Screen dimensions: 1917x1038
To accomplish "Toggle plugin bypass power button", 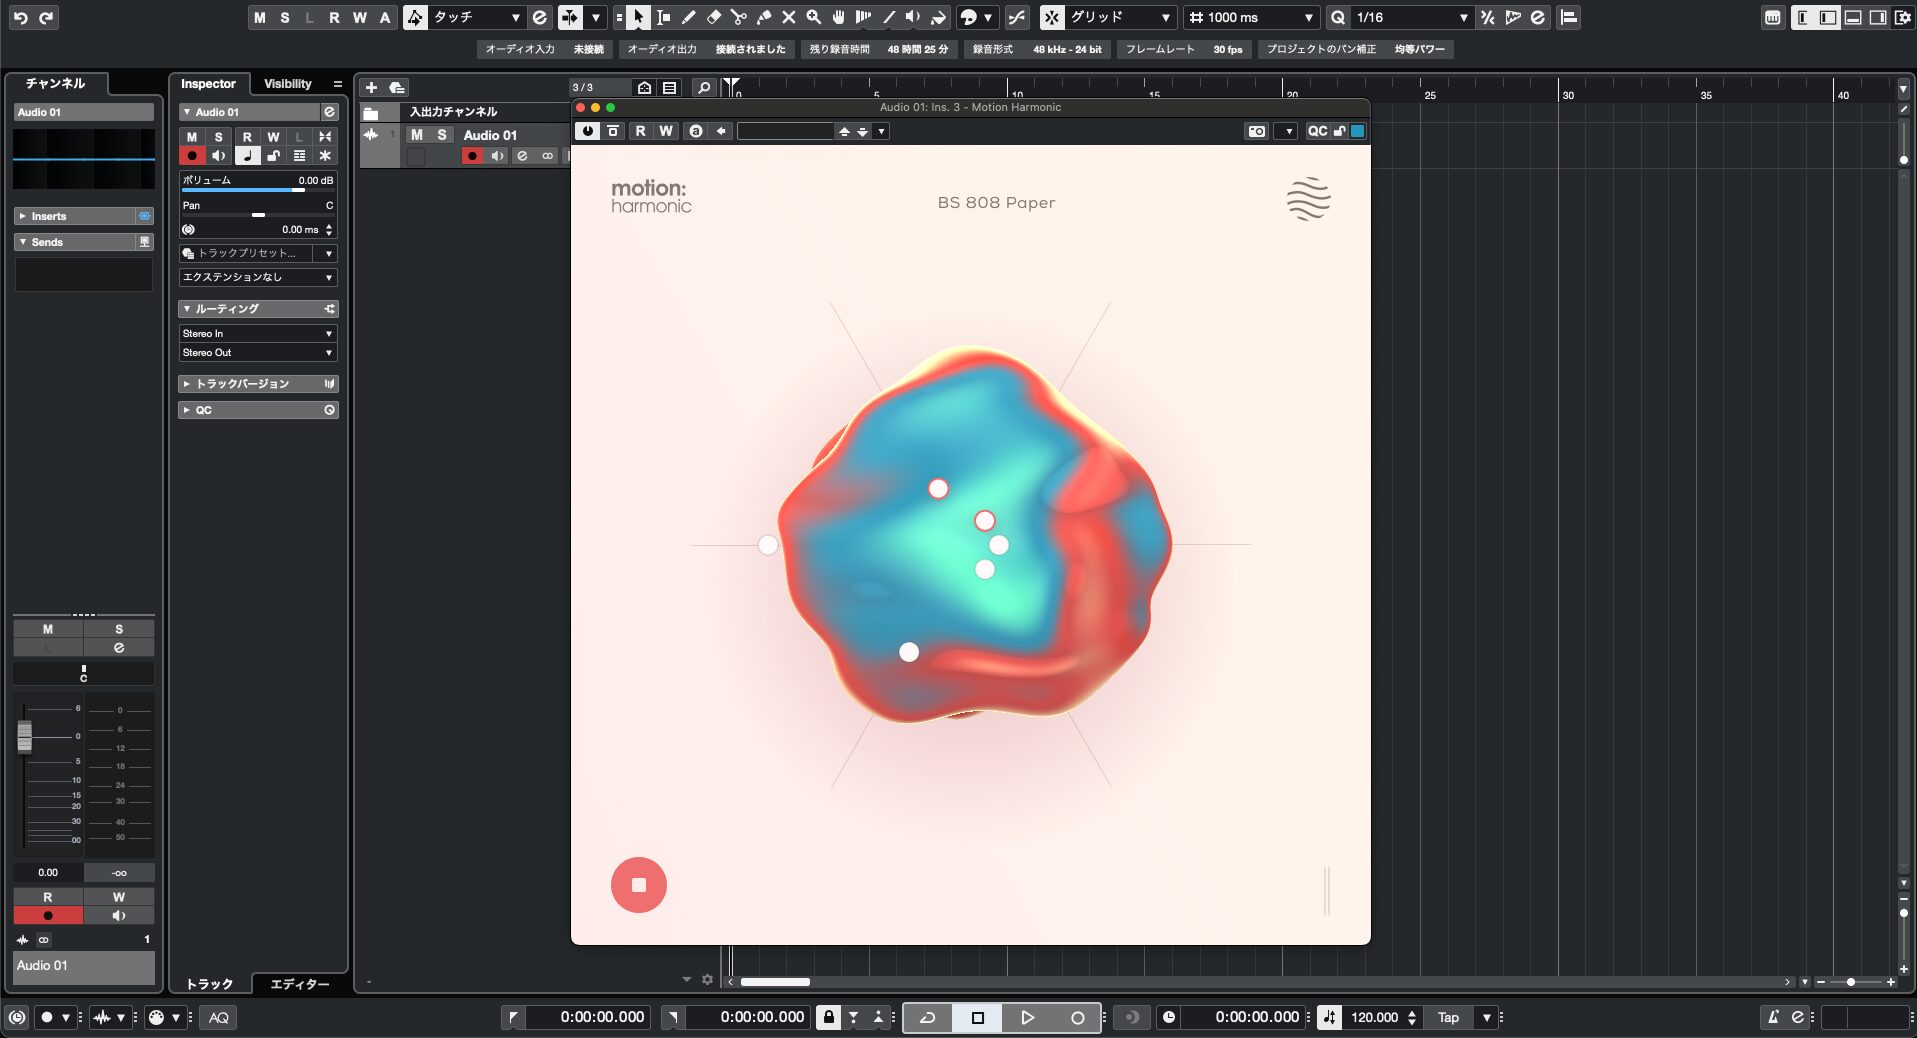I will coord(587,131).
